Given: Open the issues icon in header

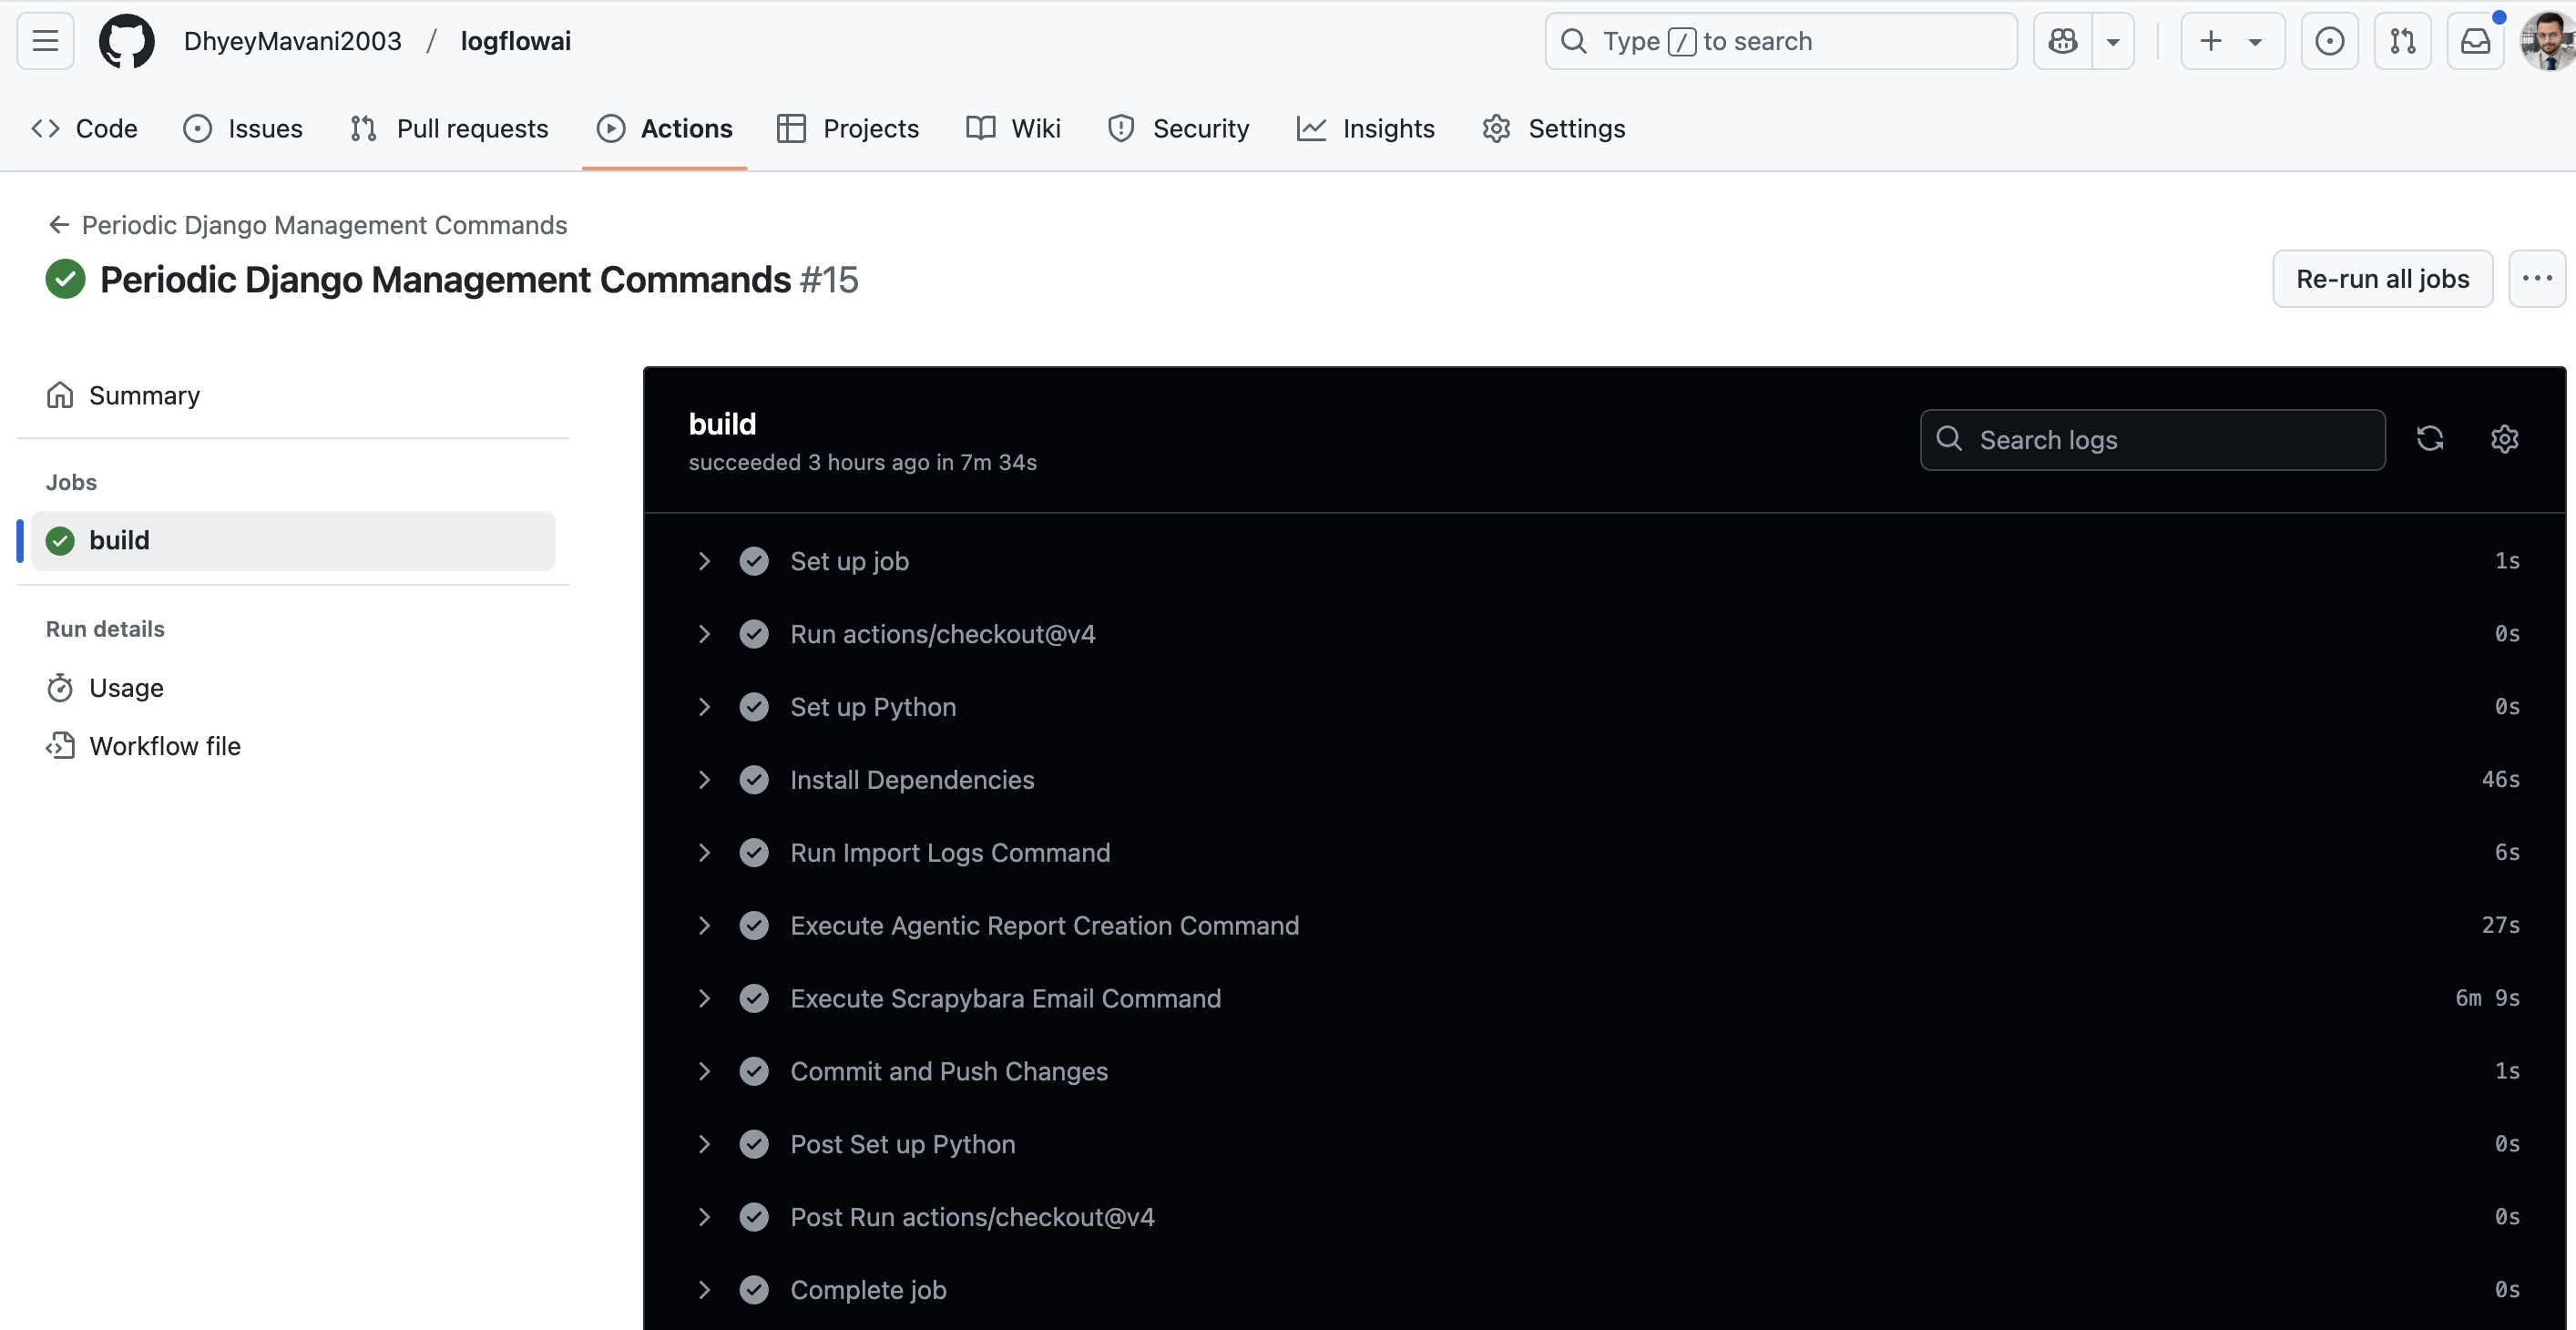Looking at the screenshot, I should click(x=2329, y=41).
